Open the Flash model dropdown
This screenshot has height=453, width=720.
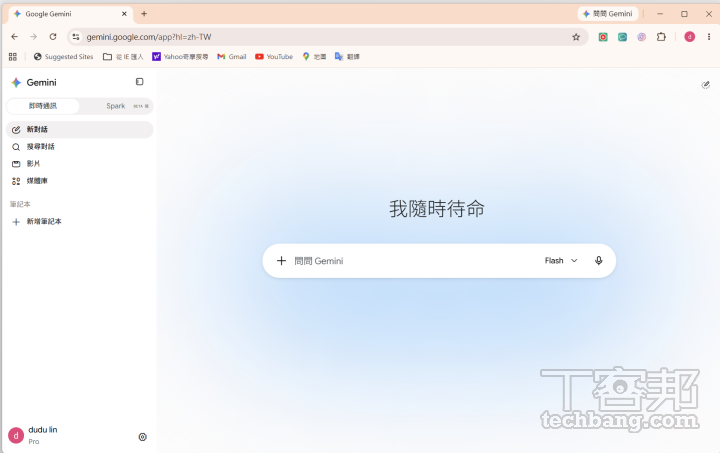click(x=561, y=261)
